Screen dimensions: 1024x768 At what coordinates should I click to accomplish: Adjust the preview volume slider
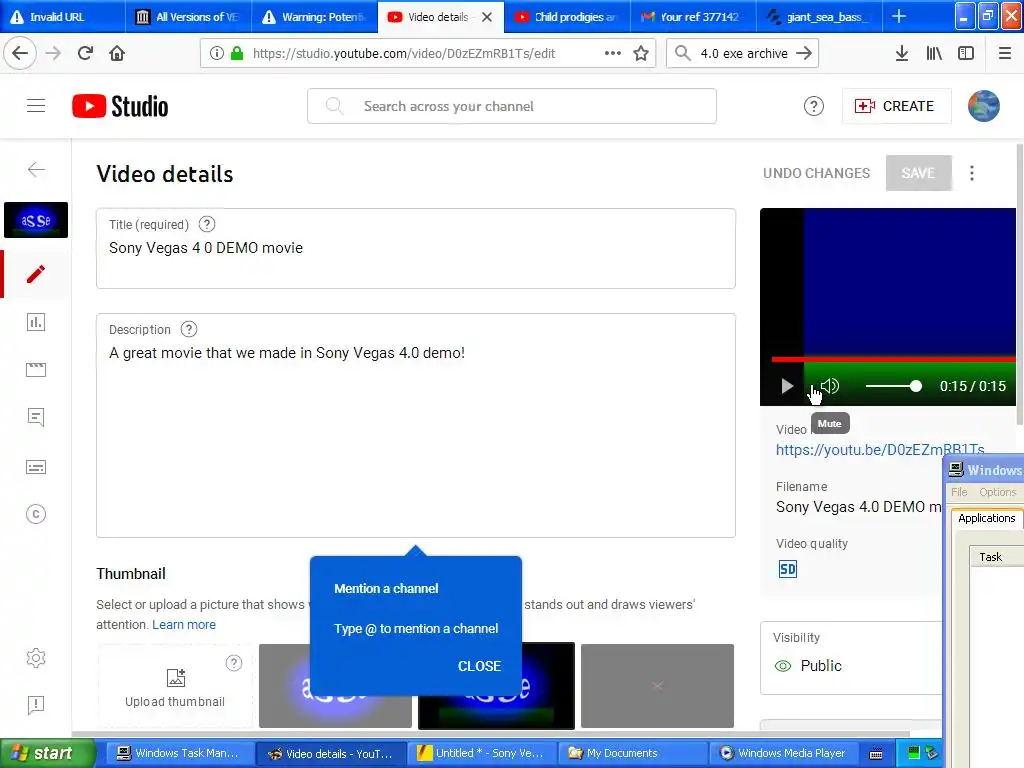coord(893,387)
